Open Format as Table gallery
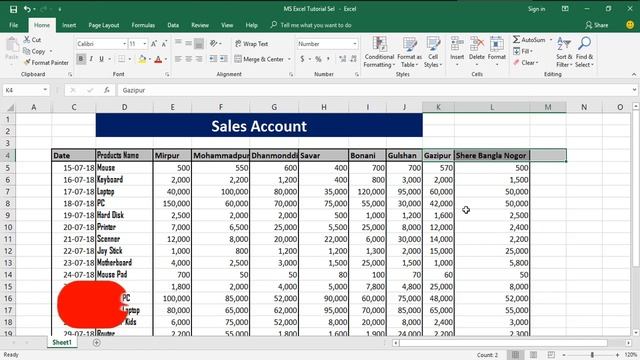640x360 pixels. [409, 52]
